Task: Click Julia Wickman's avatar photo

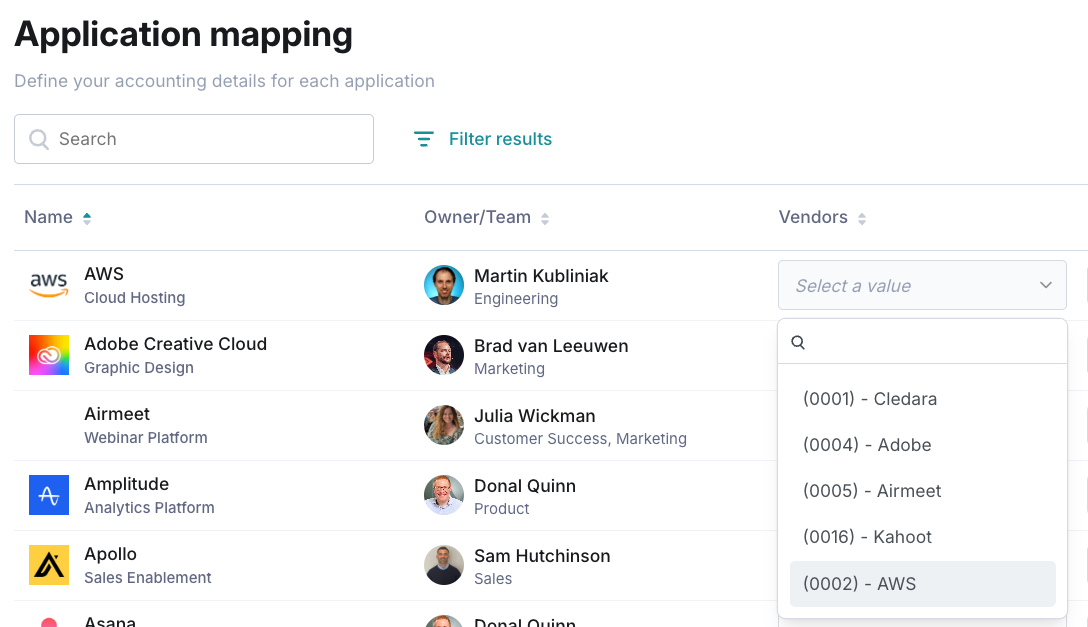Action: point(444,425)
